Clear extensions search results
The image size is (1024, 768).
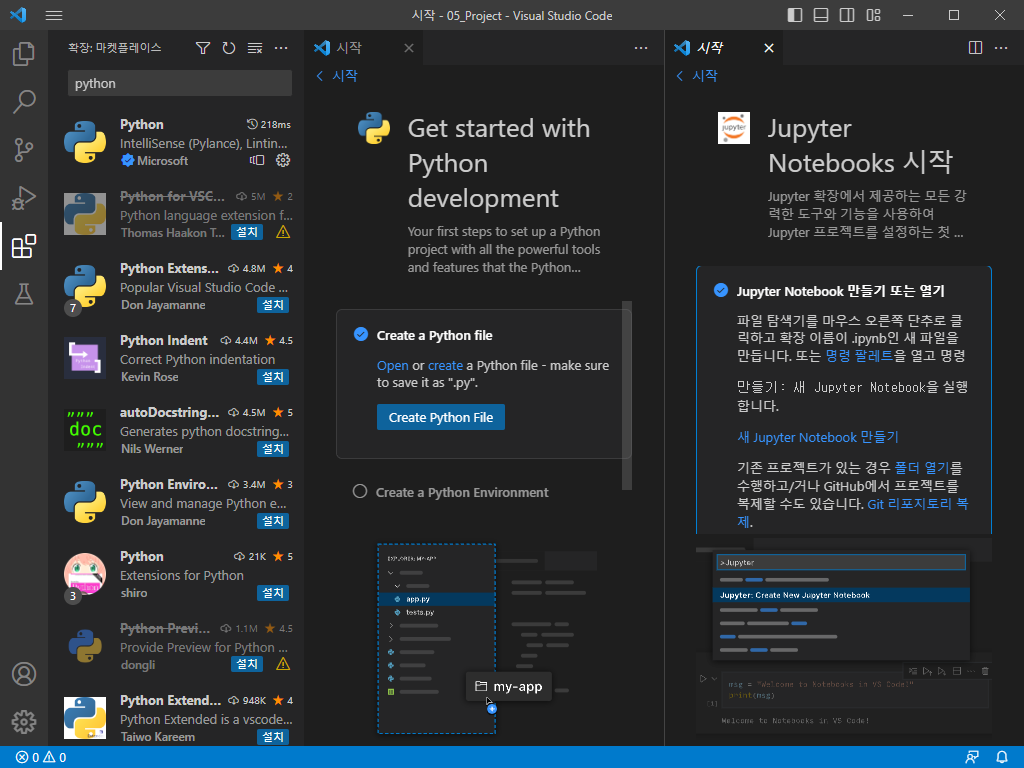[255, 48]
